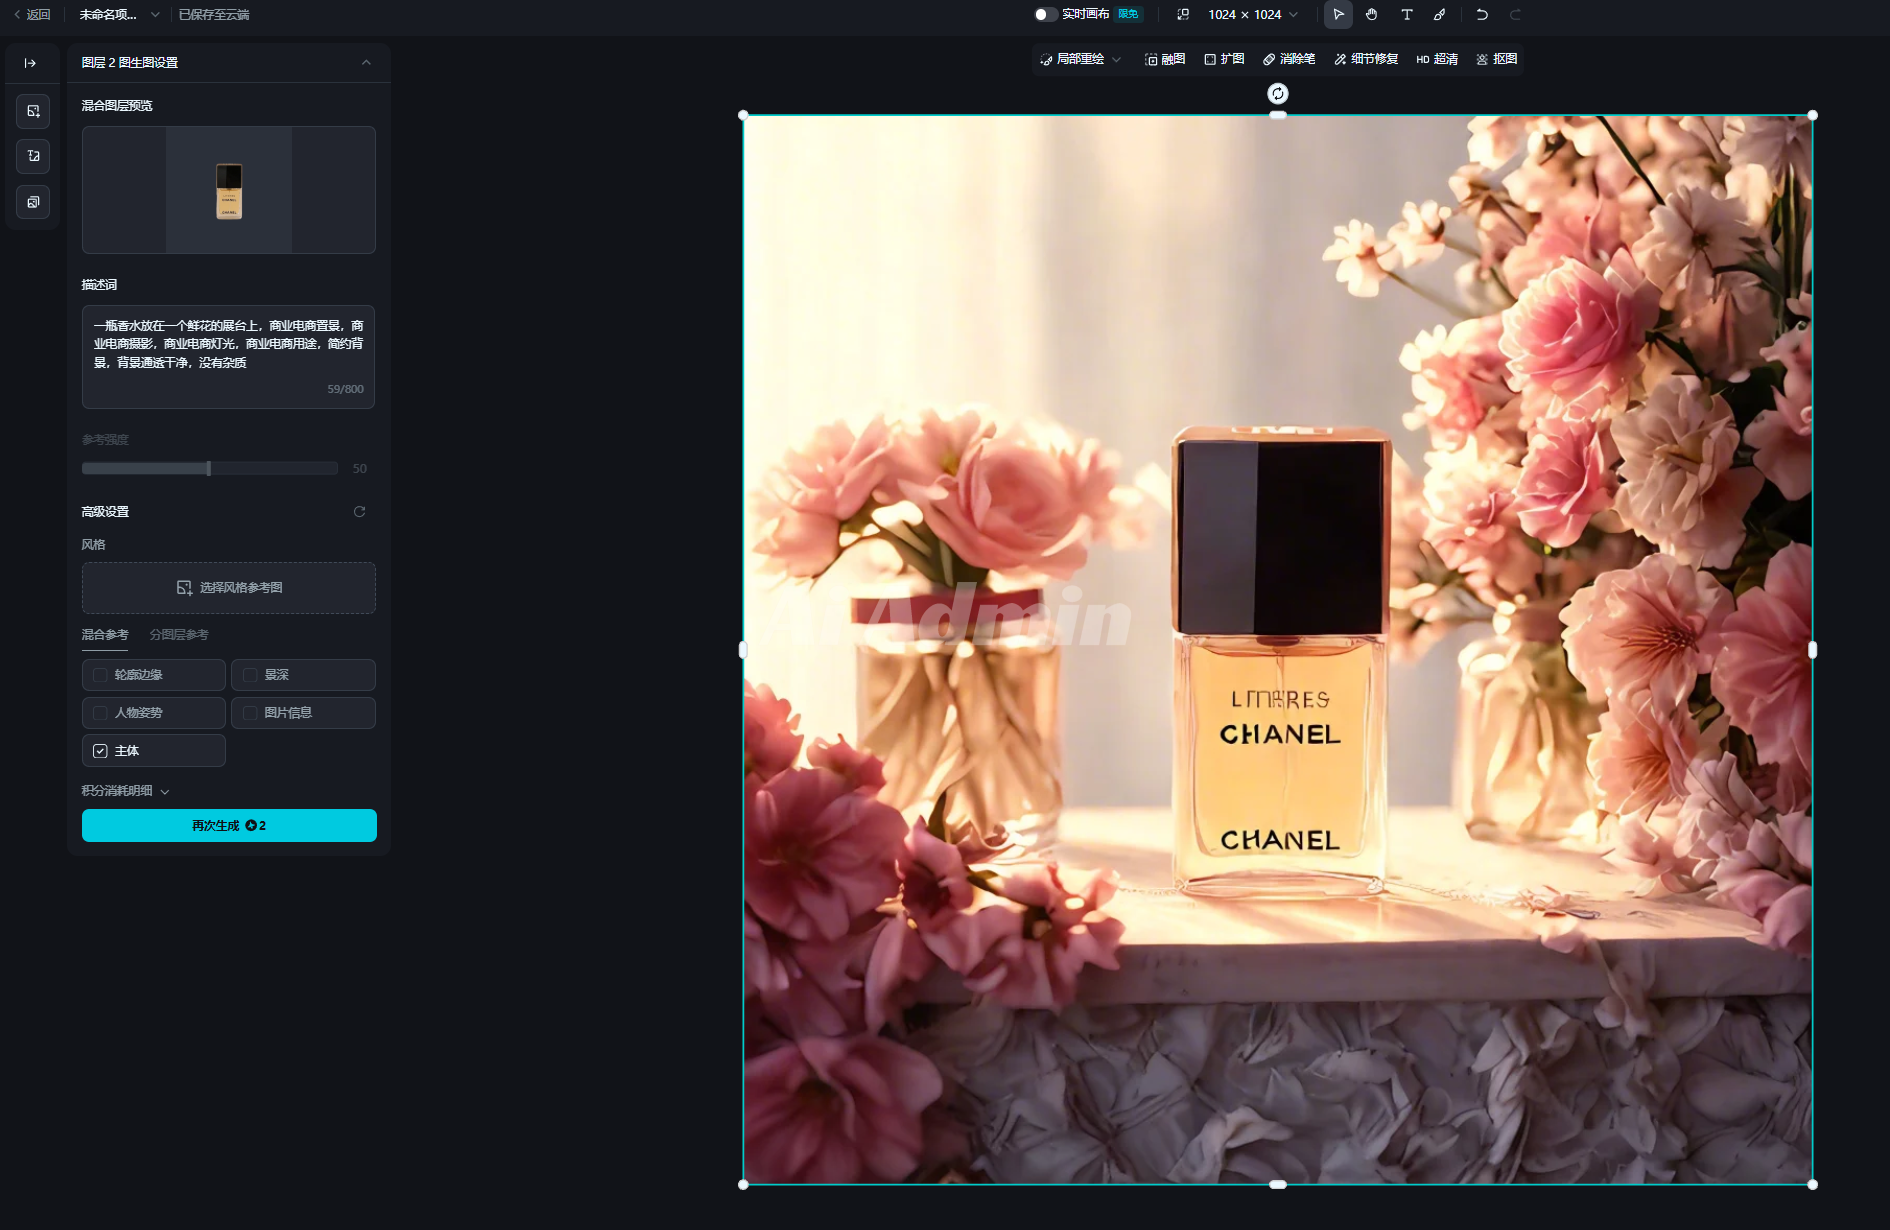Click the right-edge middle handle of the image
The image size is (1890, 1230).
click(x=1813, y=650)
